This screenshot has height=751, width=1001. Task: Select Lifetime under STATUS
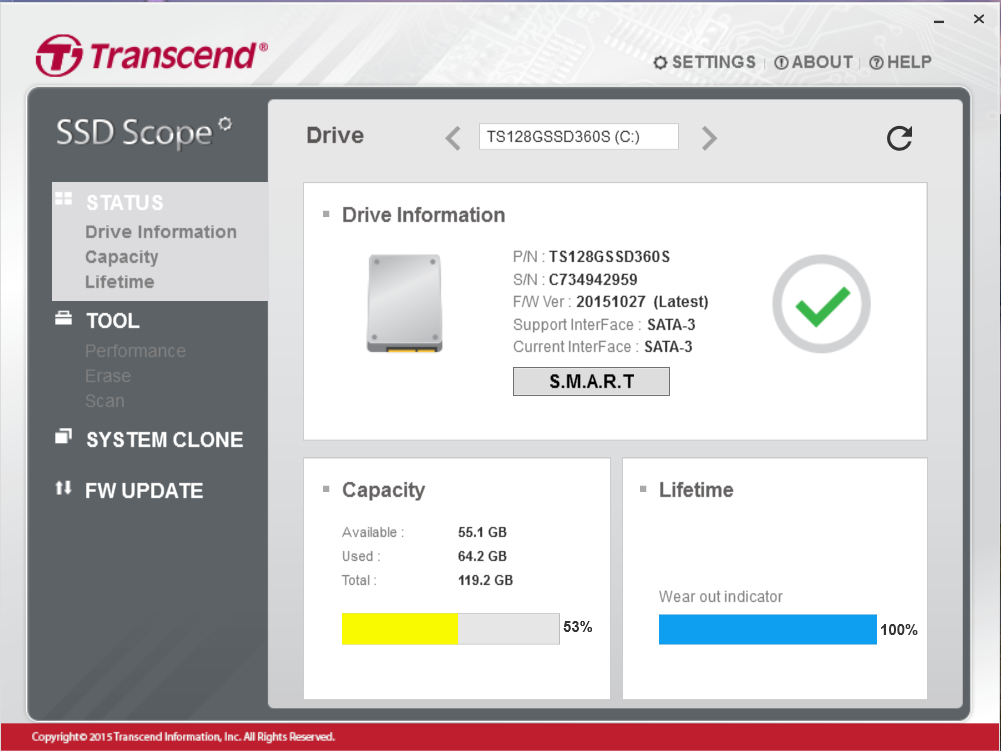click(118, 282)
